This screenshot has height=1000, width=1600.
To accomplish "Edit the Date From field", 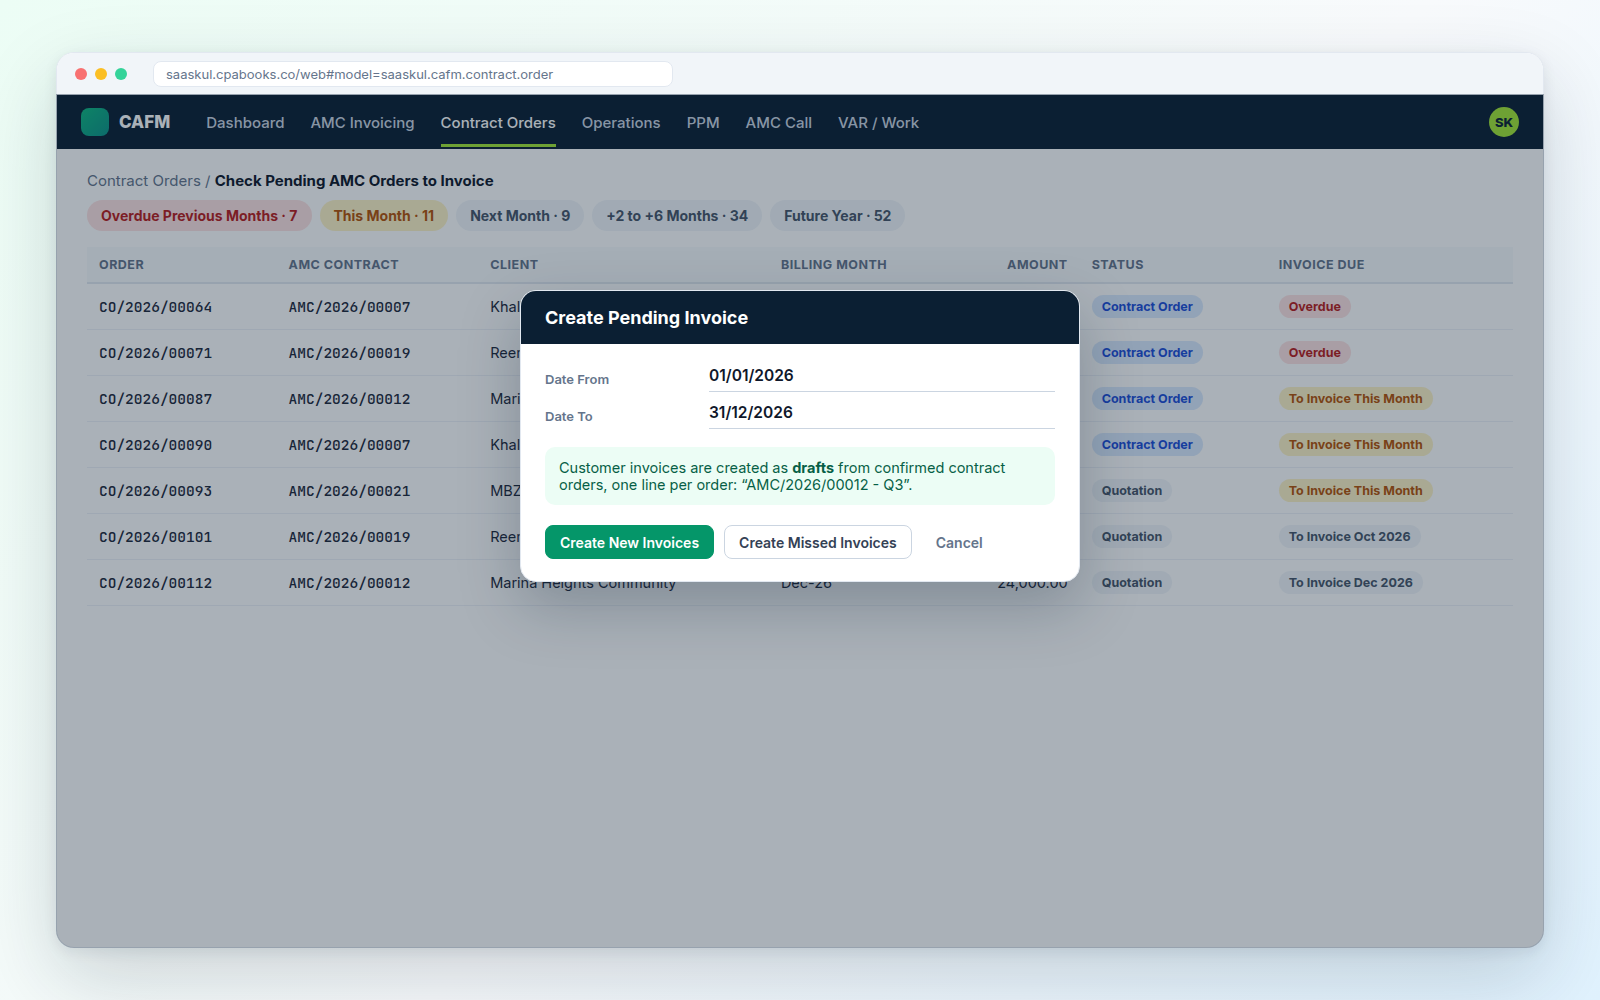I will click(881, 376).
